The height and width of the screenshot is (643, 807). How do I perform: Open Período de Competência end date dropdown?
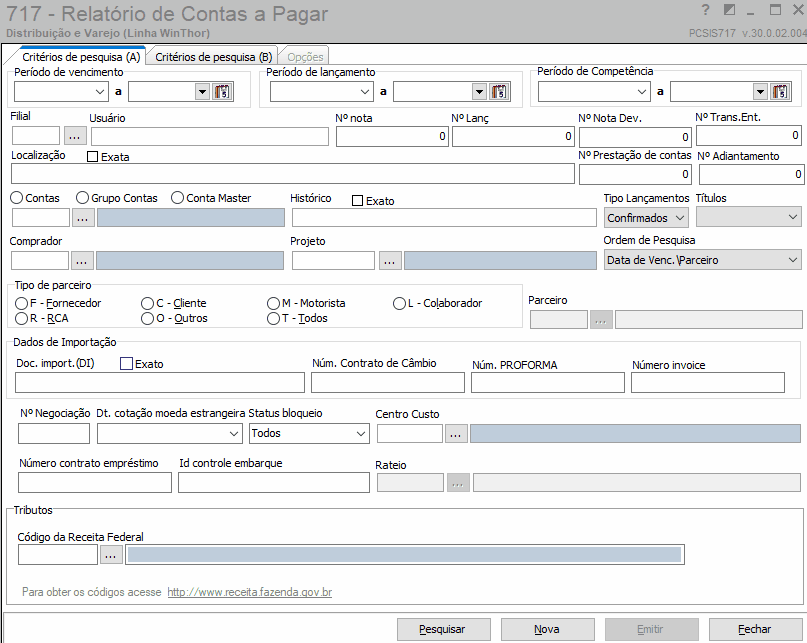pos(760,92)
